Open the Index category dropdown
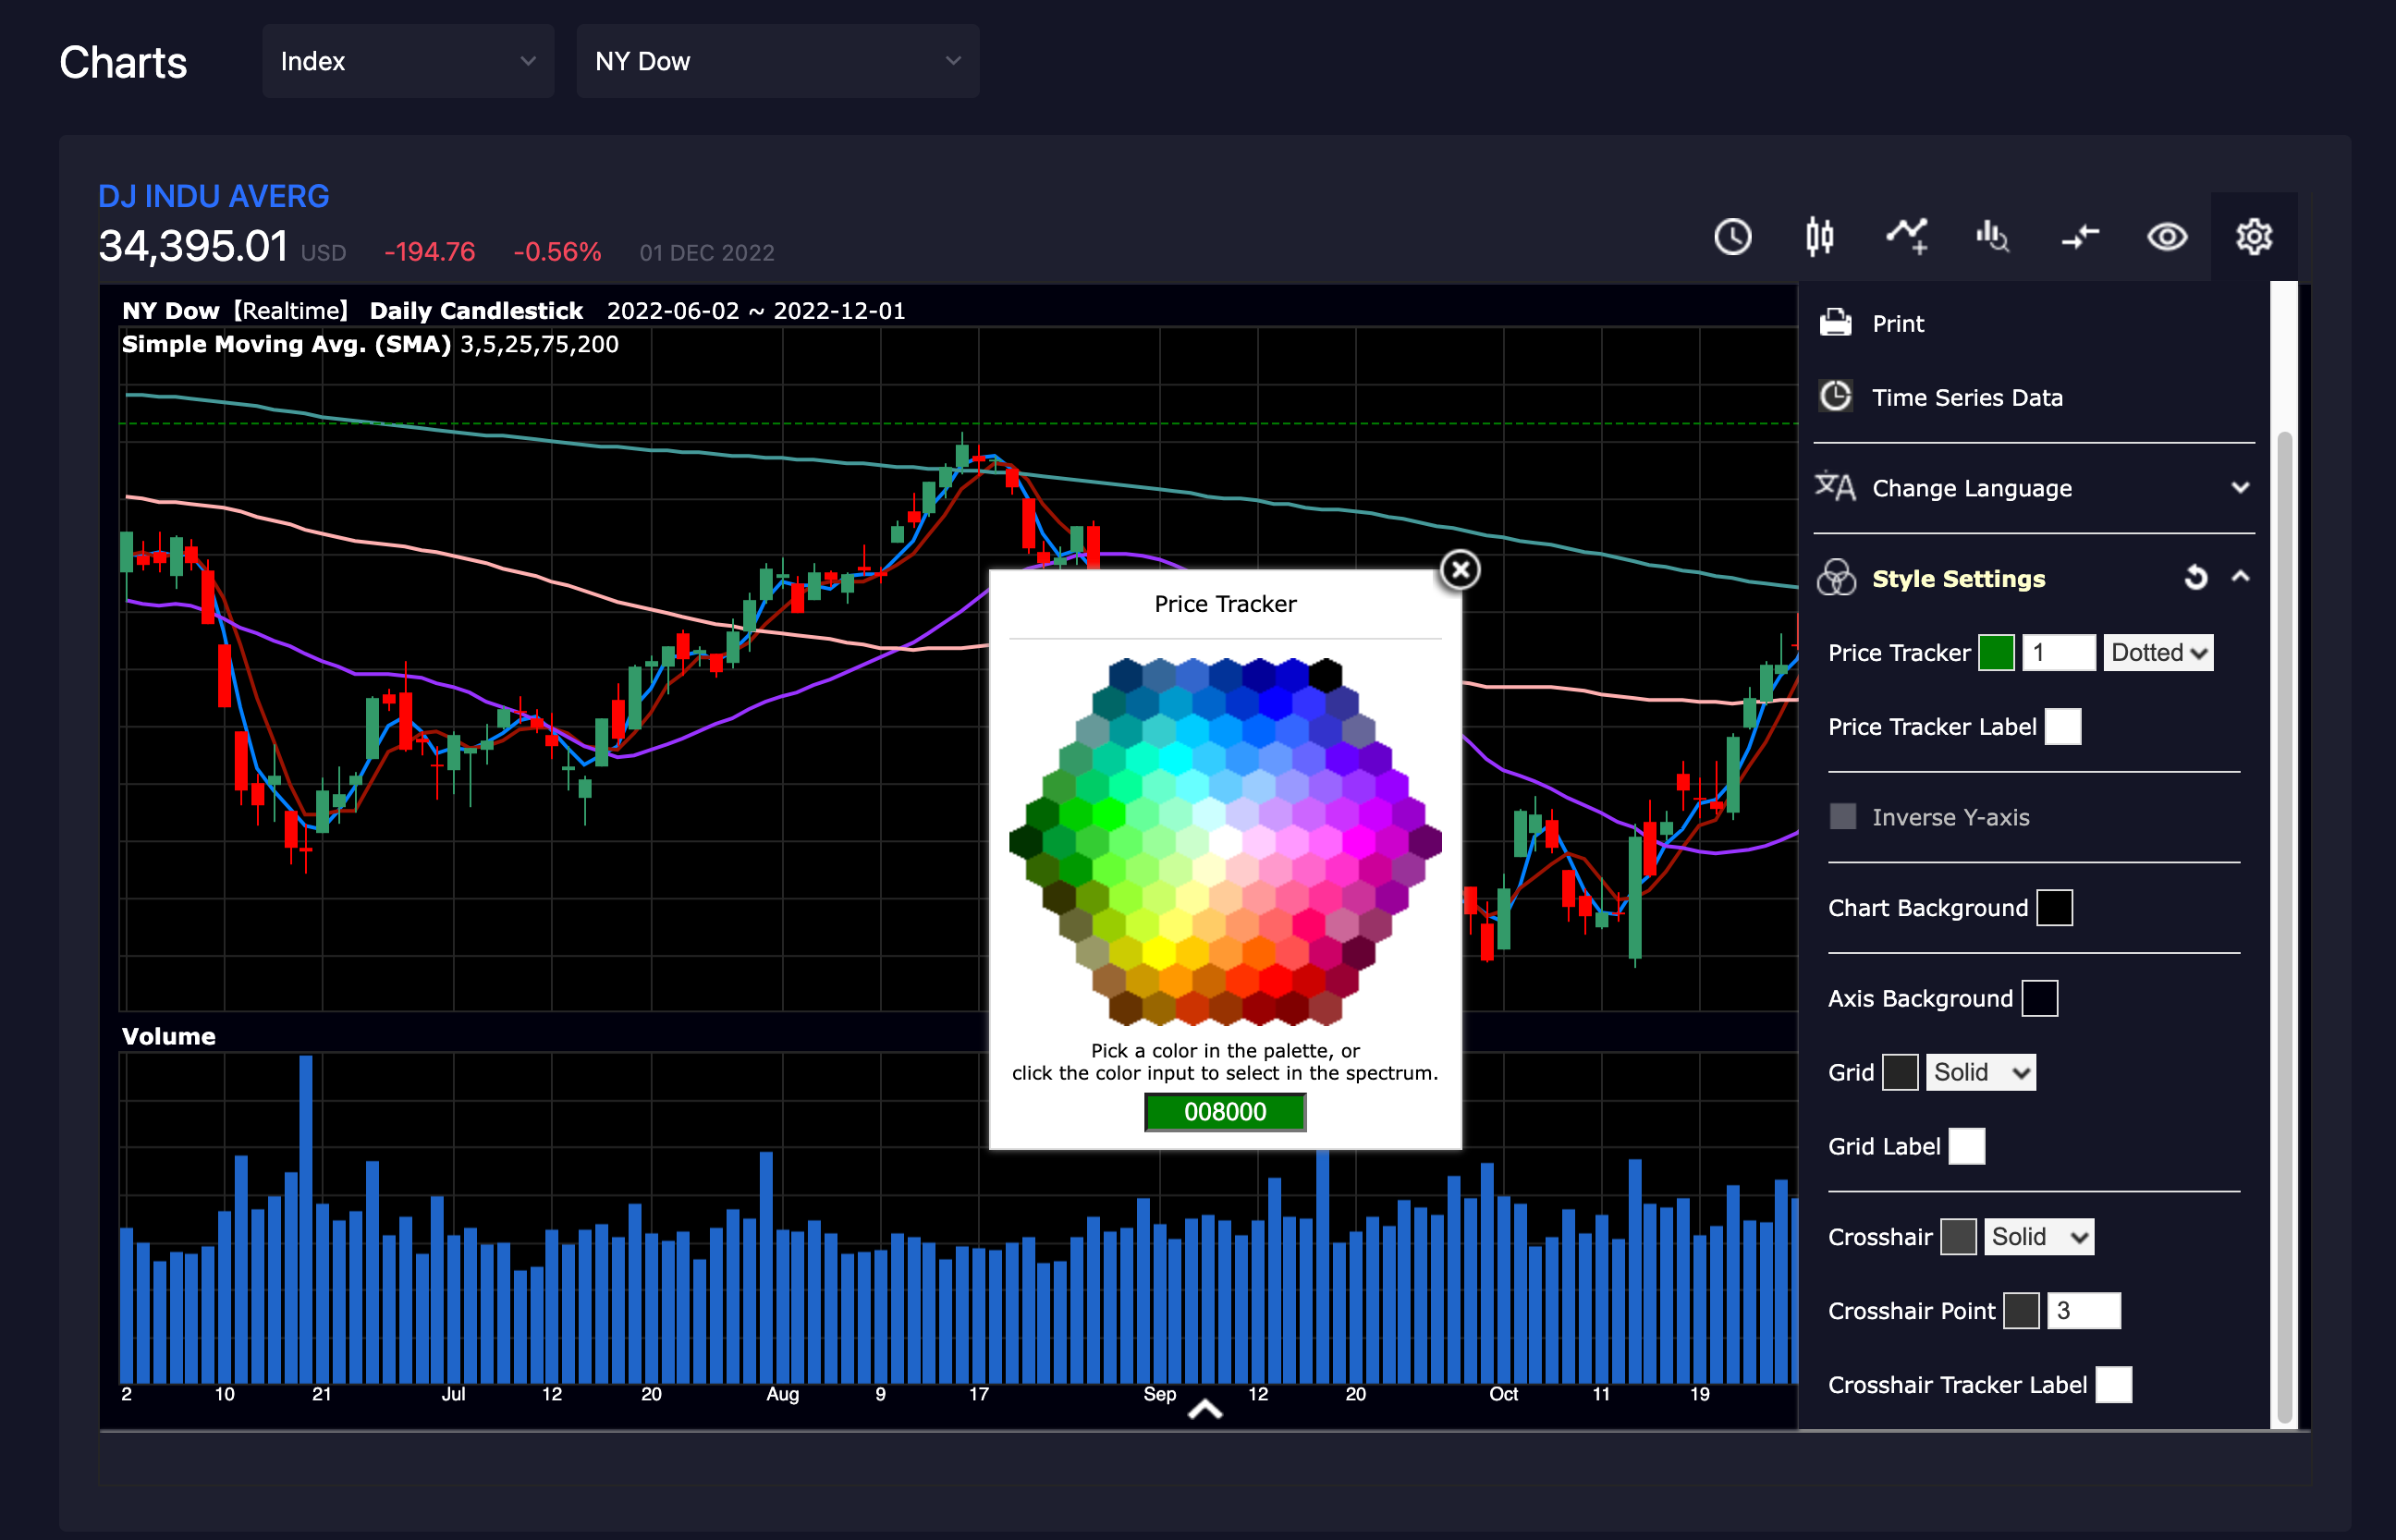The image size is (2396, 1540). click(408, 61)
